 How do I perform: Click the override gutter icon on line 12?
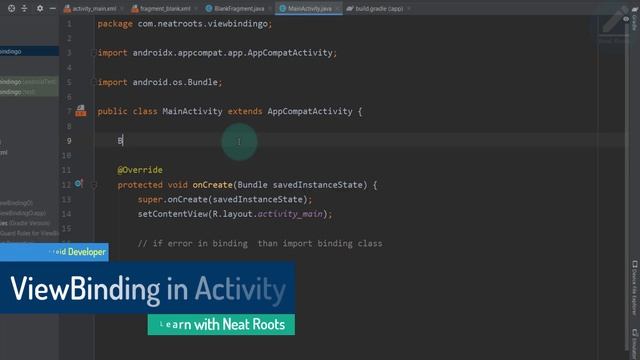click(x=79, y=184)
